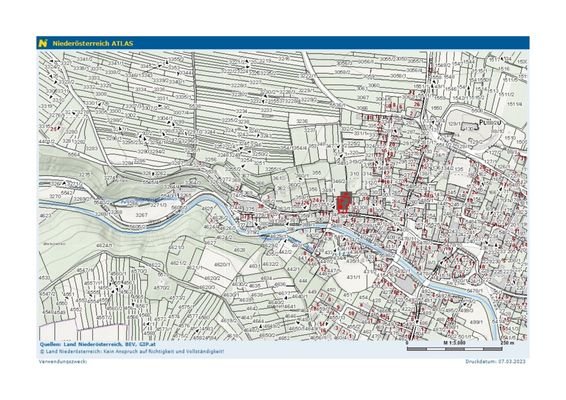Image resolution: width=566 pixels, height=400 pixels.
Task: Click the Pulkau place label
Action: (x=491, y=122)
